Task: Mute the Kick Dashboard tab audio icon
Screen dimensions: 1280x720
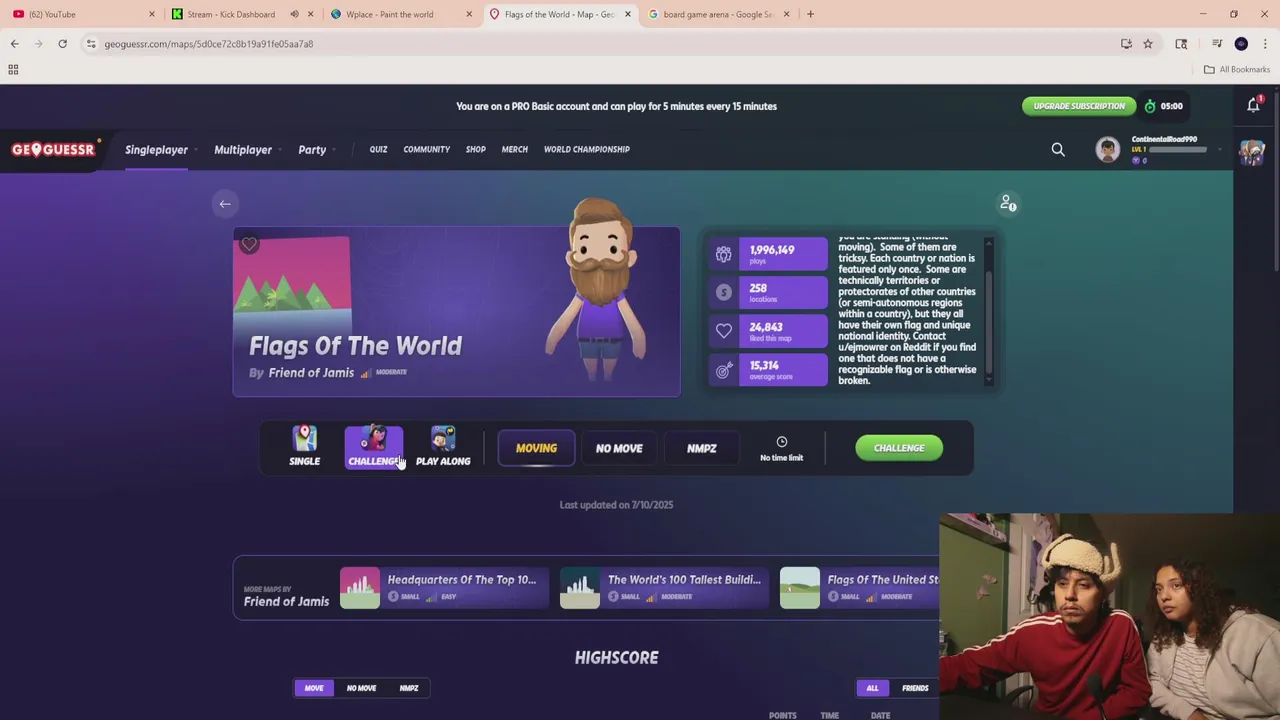Action: pyautogui.click(x=294, y=14)
